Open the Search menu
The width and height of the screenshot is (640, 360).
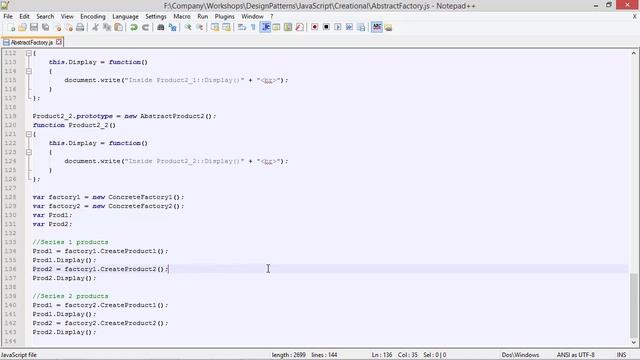pyautogui.click(x=45, y=16)
